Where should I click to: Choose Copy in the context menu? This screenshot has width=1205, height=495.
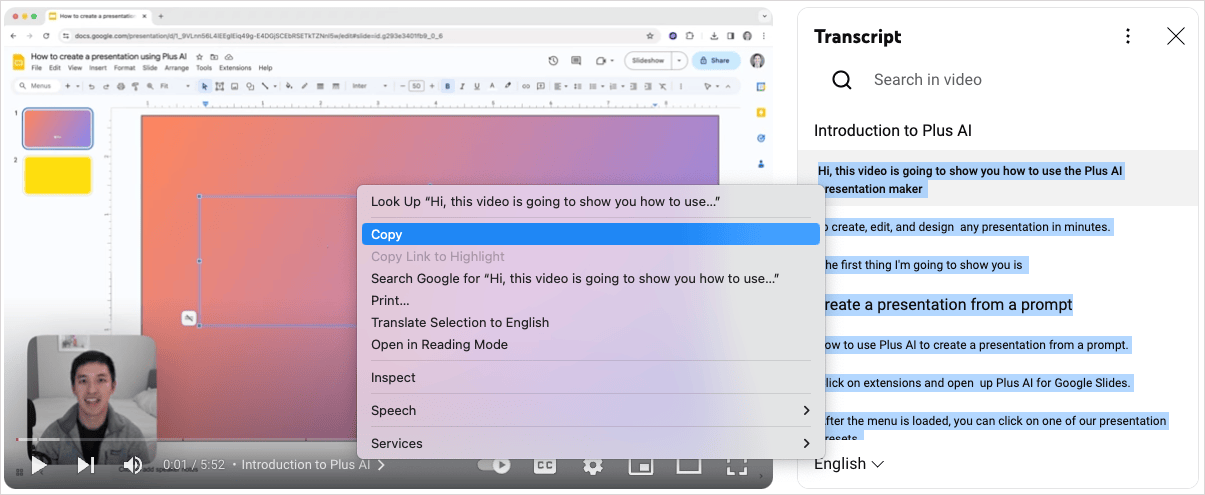click(x=590, y=234)
